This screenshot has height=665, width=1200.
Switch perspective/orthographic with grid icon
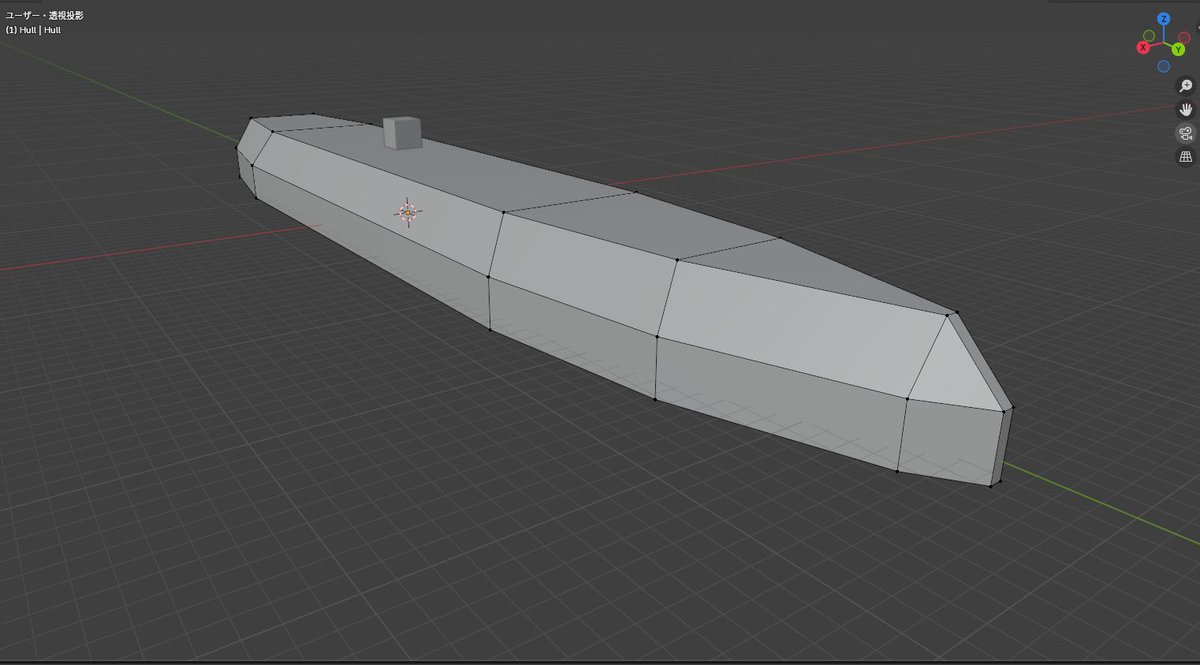(1186, 157)
